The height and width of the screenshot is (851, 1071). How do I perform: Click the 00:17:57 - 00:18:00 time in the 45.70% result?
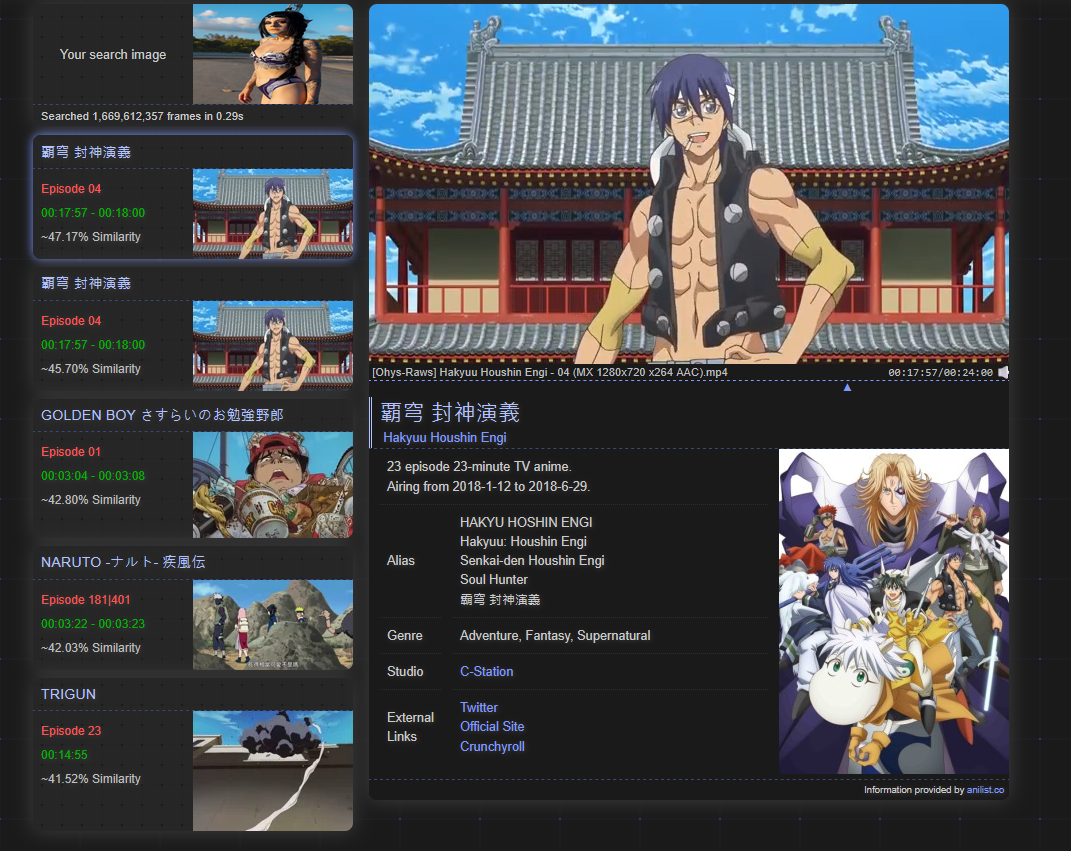tap(93, 344)
